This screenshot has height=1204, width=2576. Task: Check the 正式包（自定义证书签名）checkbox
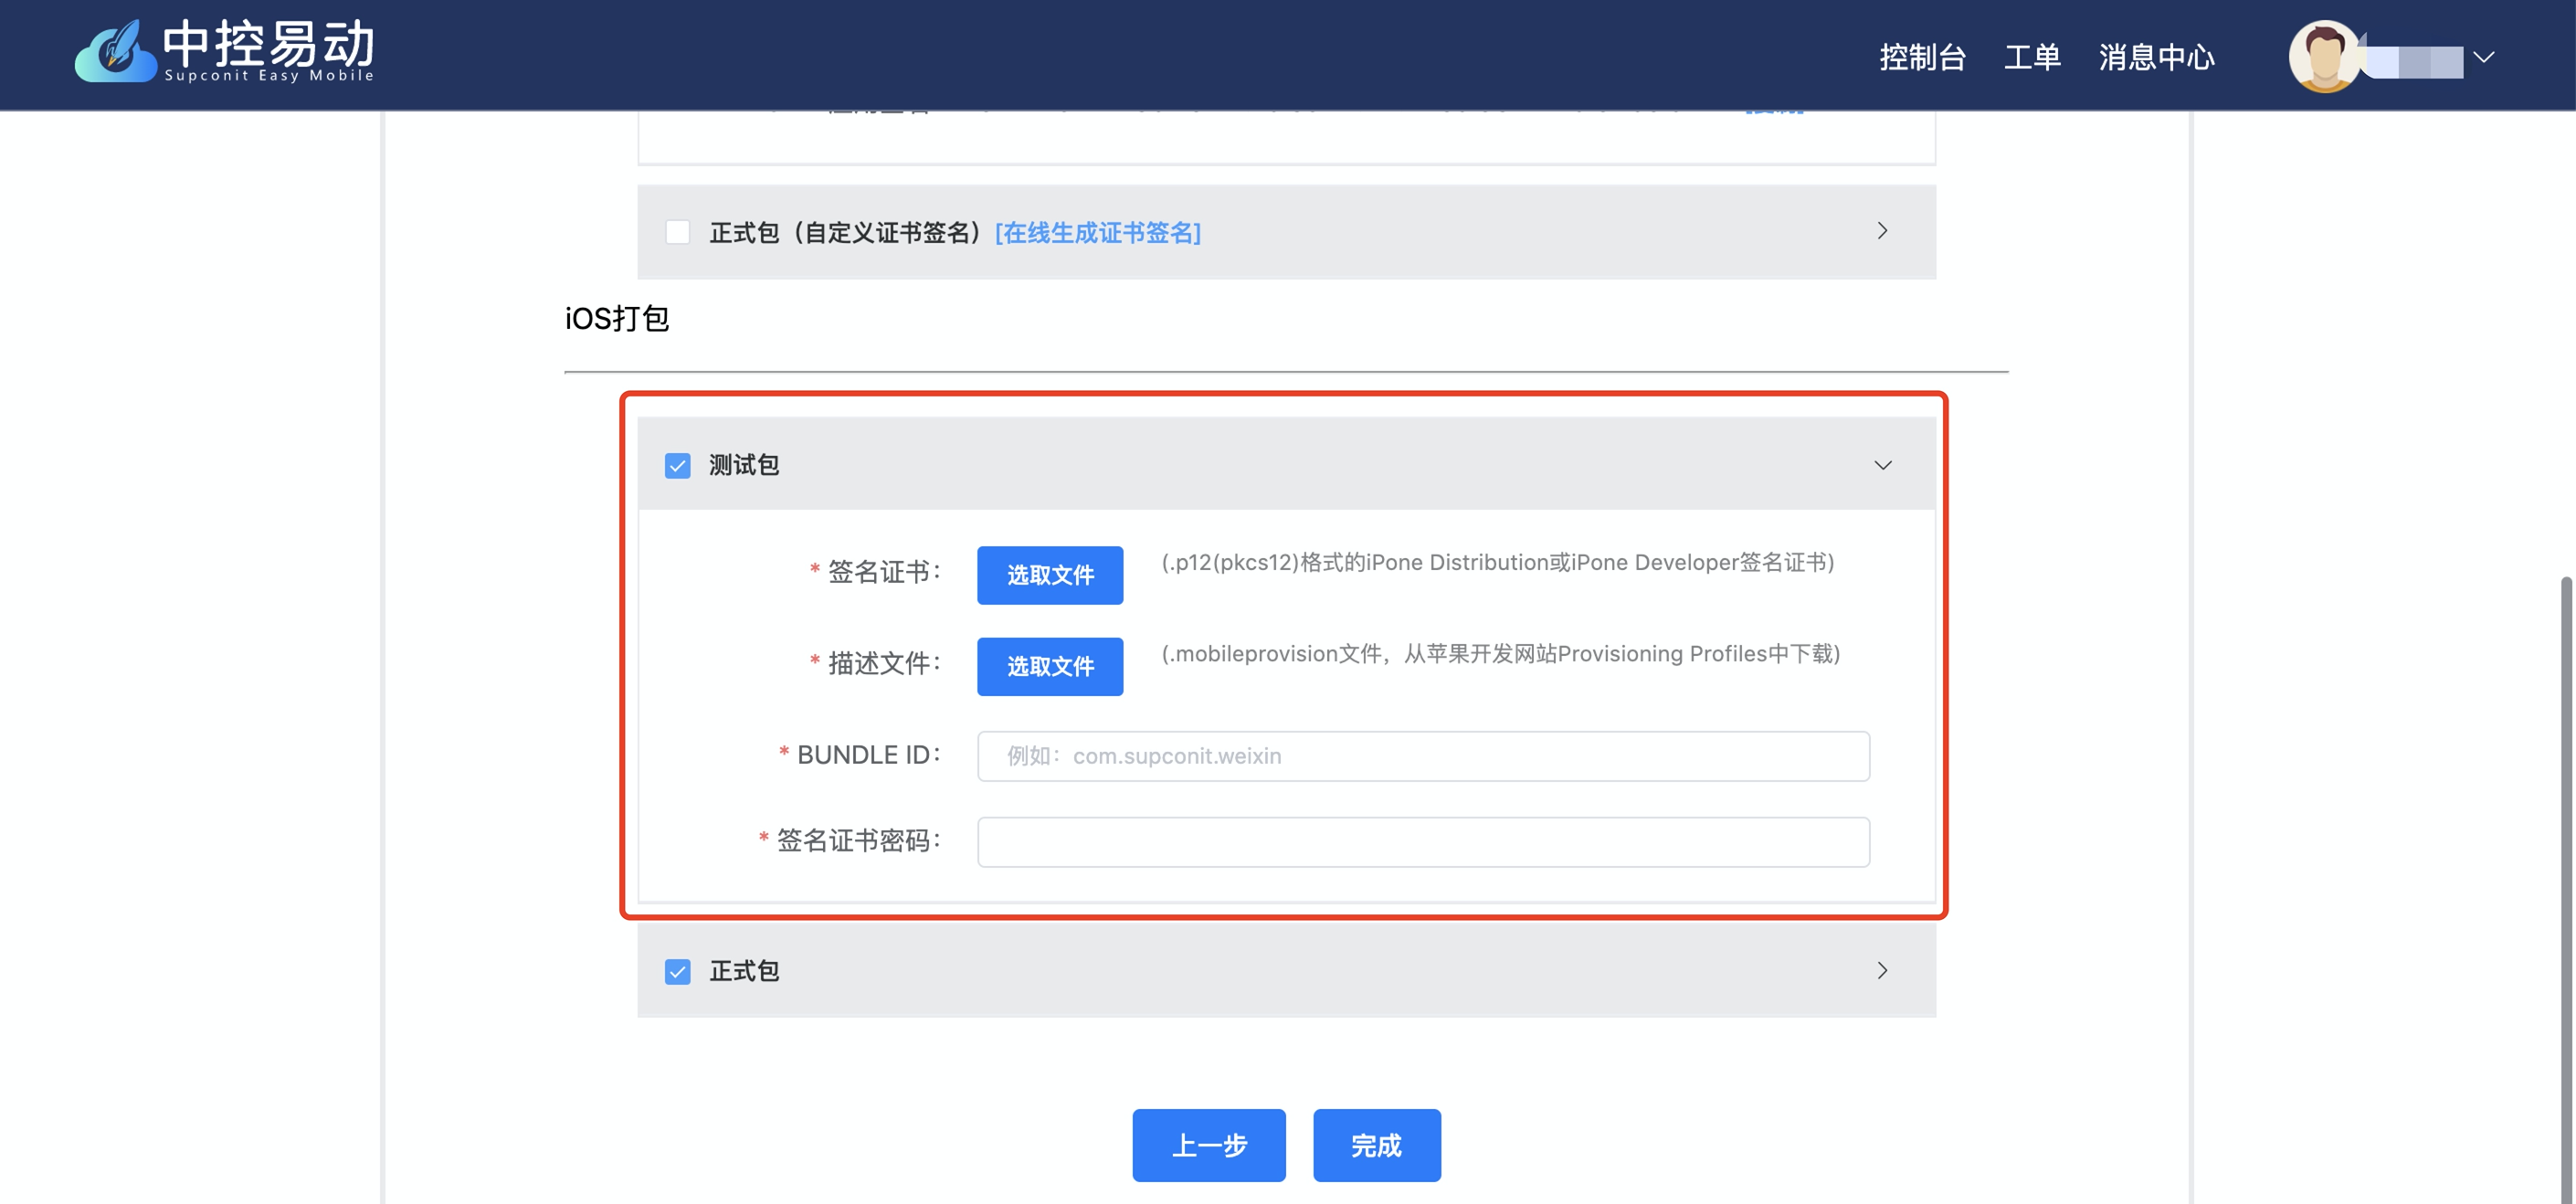[678, 232]
